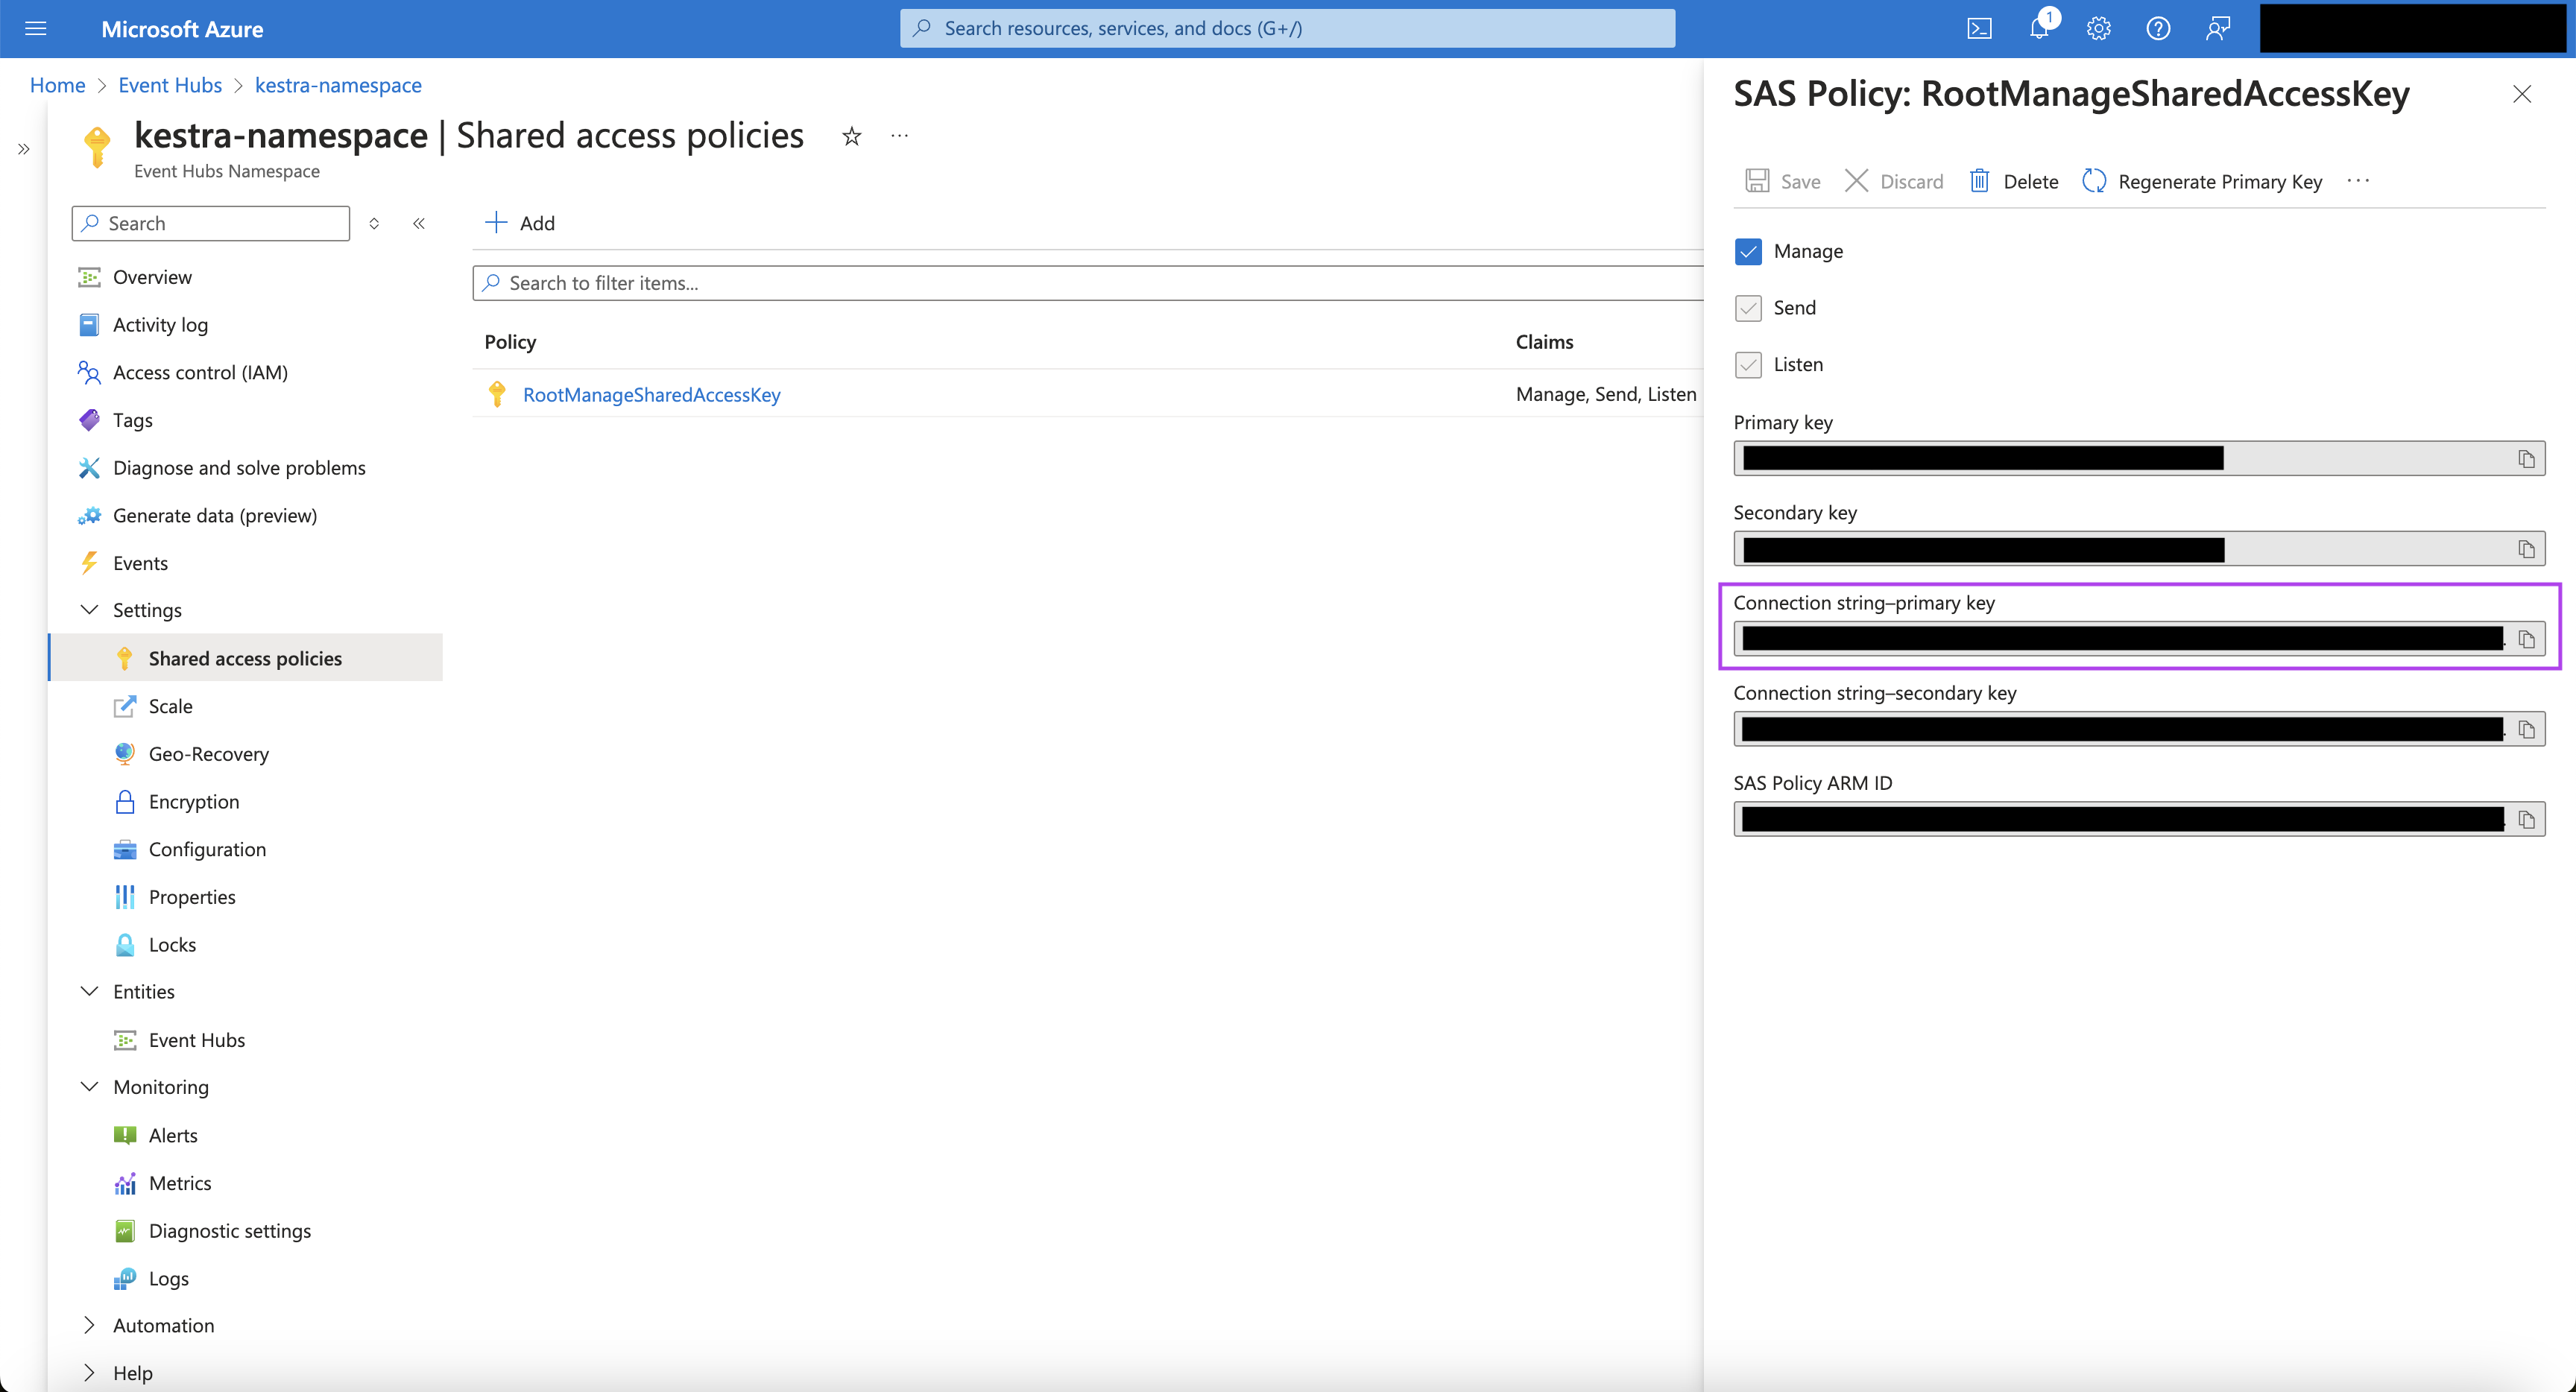
Task: Click the Delete policy button
Action: tap(2014, 181)
